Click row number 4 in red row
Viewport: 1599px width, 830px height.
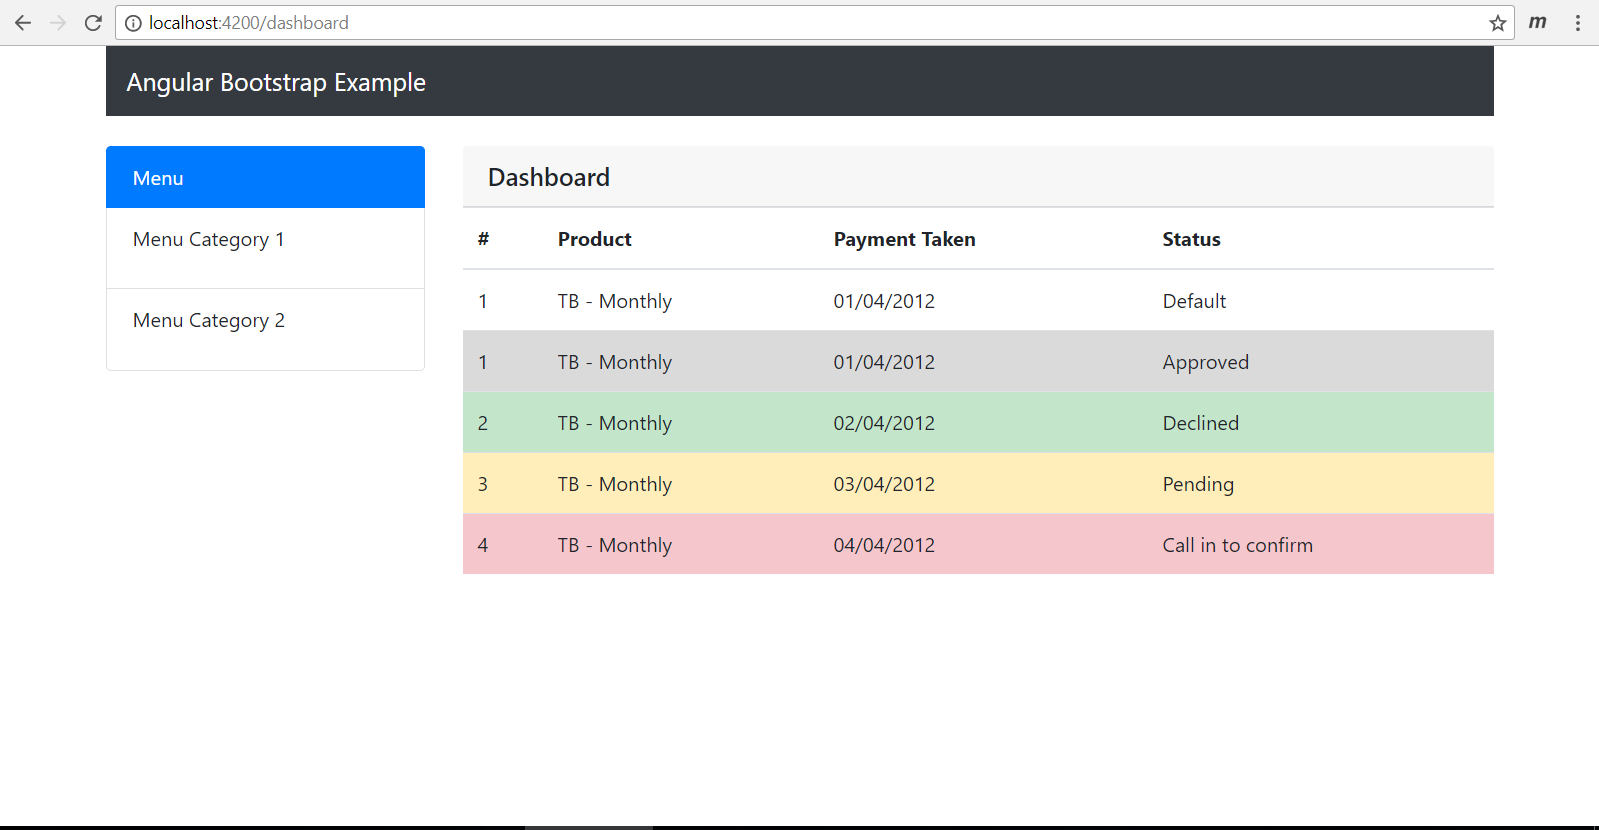(483, 545)
